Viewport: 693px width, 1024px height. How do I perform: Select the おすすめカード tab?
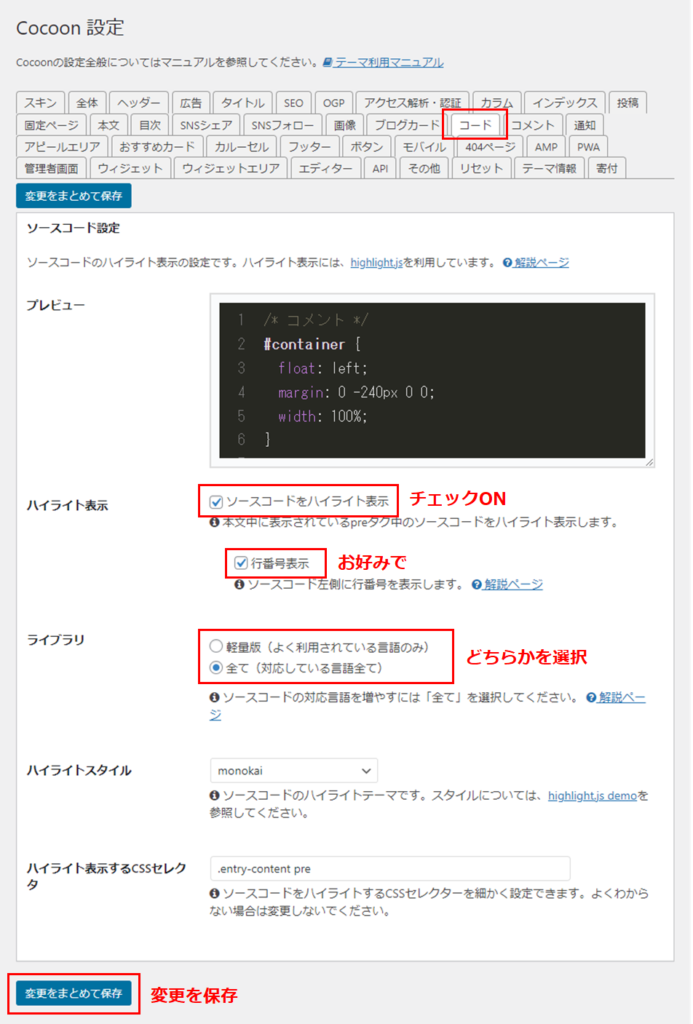click(157, 147)
